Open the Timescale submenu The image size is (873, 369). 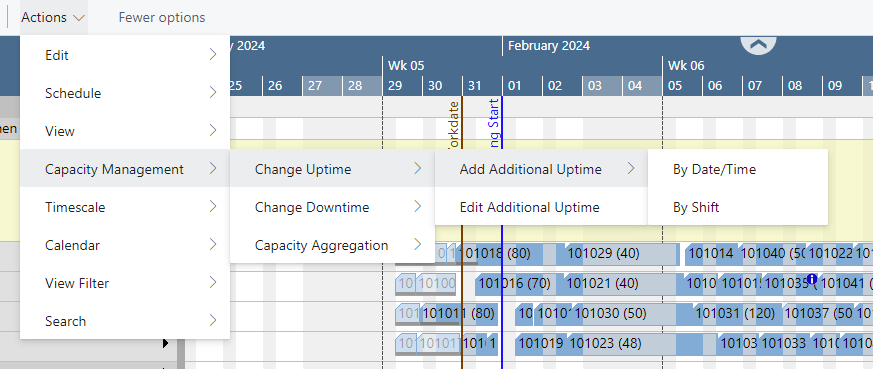click(x=125, y=207)
